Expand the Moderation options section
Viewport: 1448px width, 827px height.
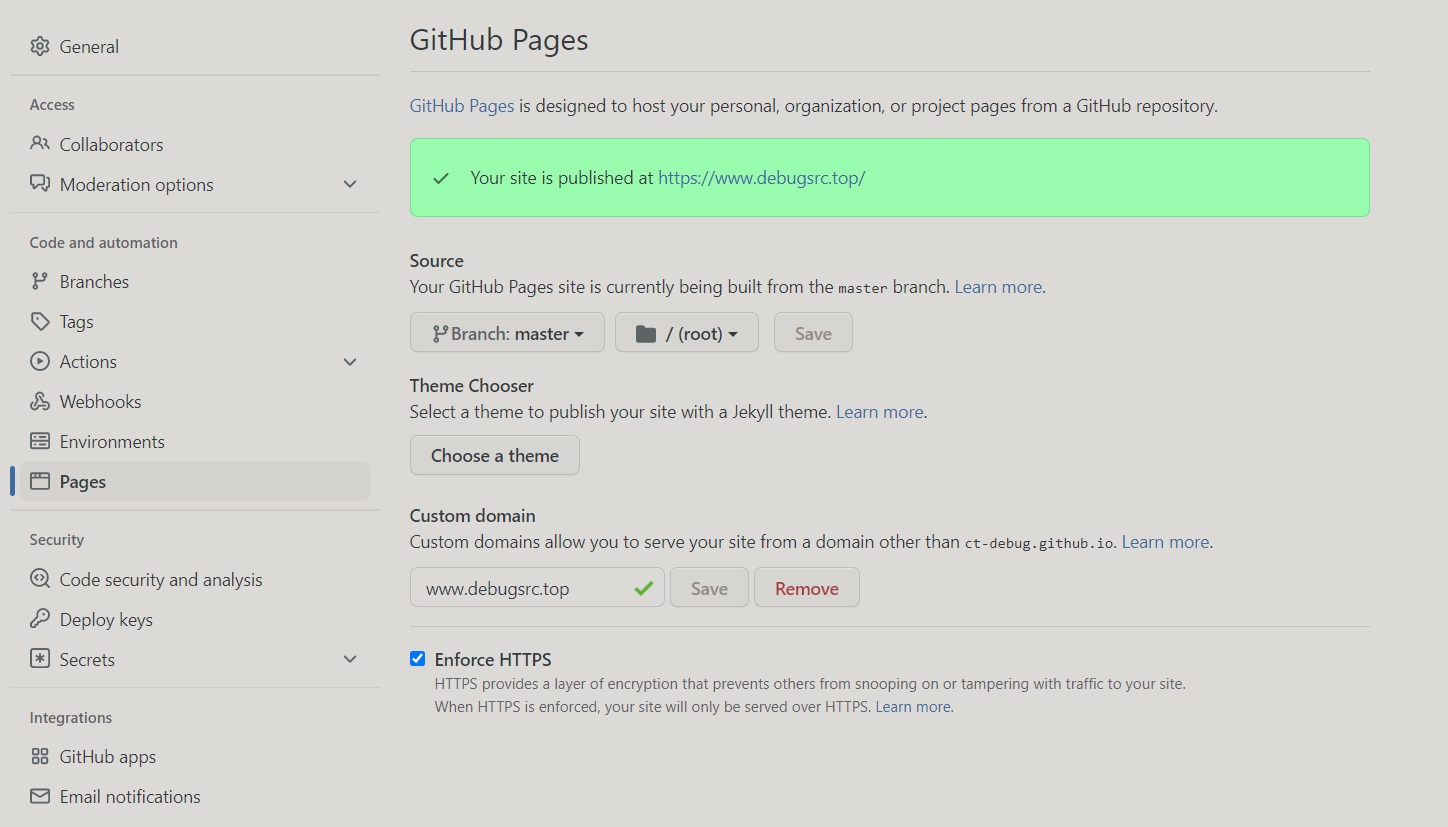pos(350,185)
